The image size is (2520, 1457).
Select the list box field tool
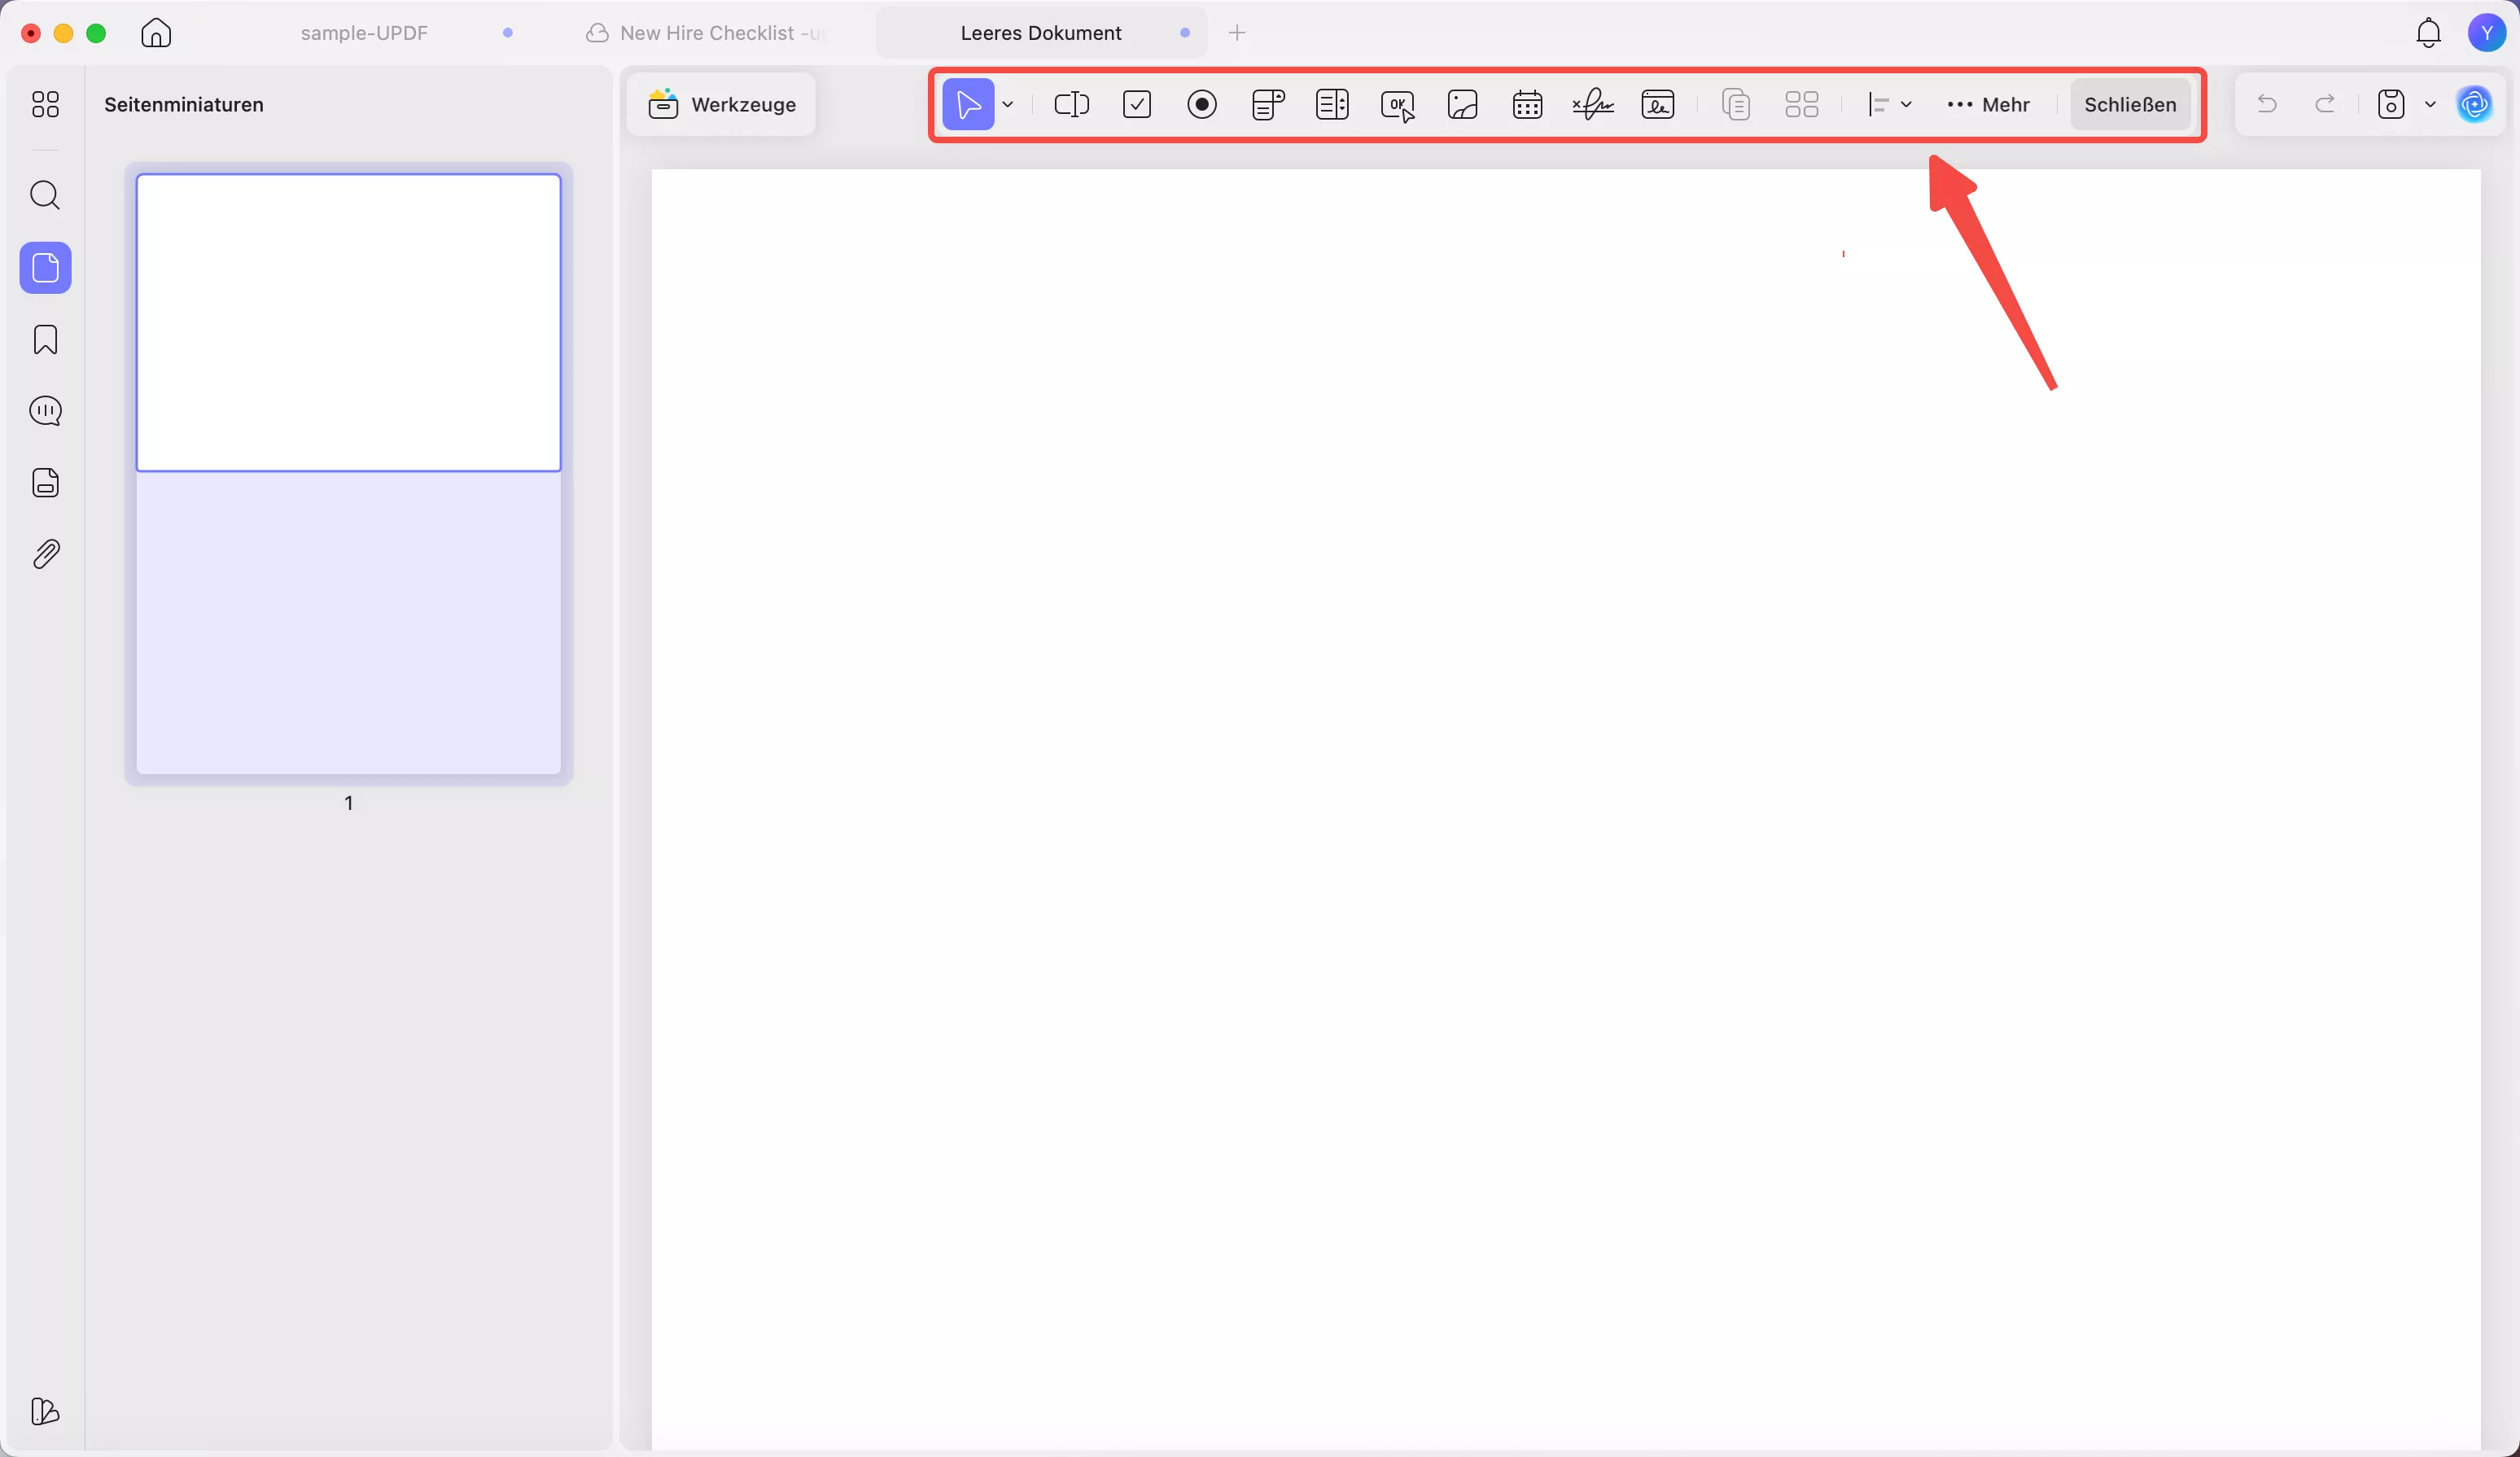1332,104
